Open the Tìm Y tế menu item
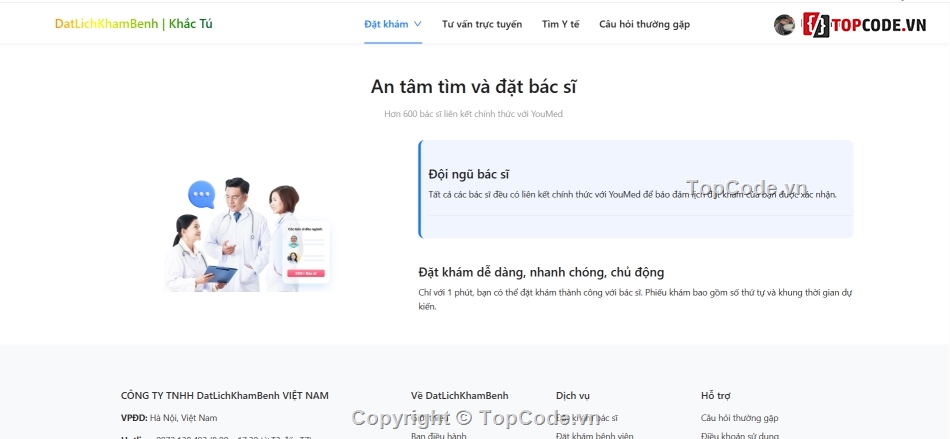The image size is (950, 439). coord(560,24)
